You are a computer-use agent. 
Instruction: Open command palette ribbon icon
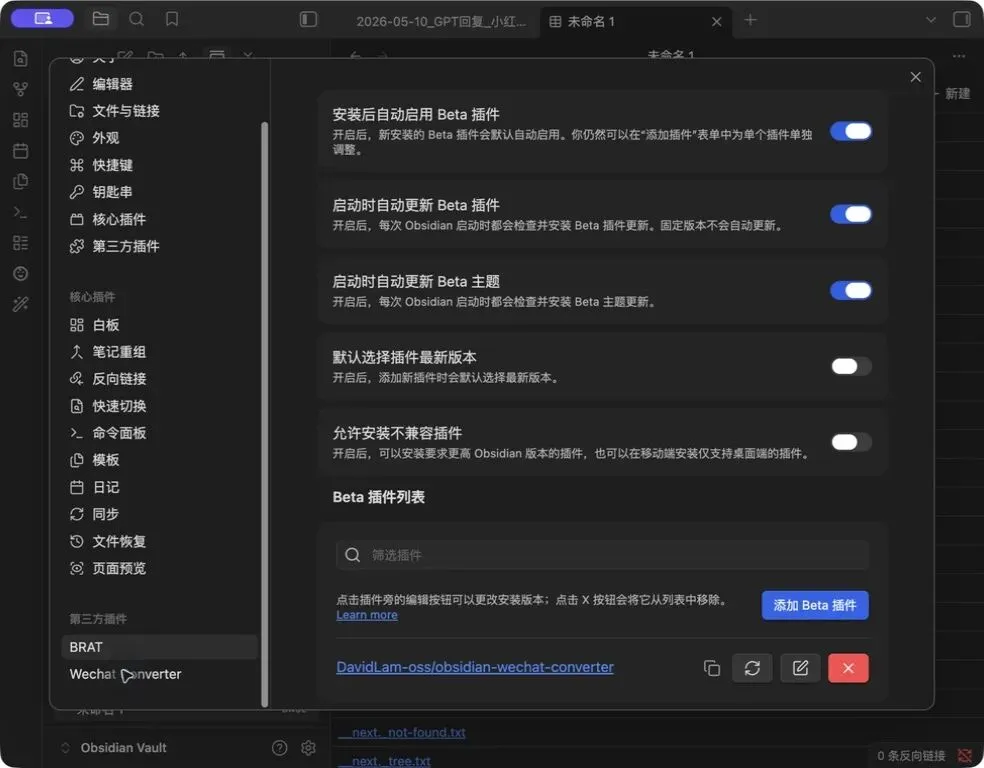[x=21, y=212]
